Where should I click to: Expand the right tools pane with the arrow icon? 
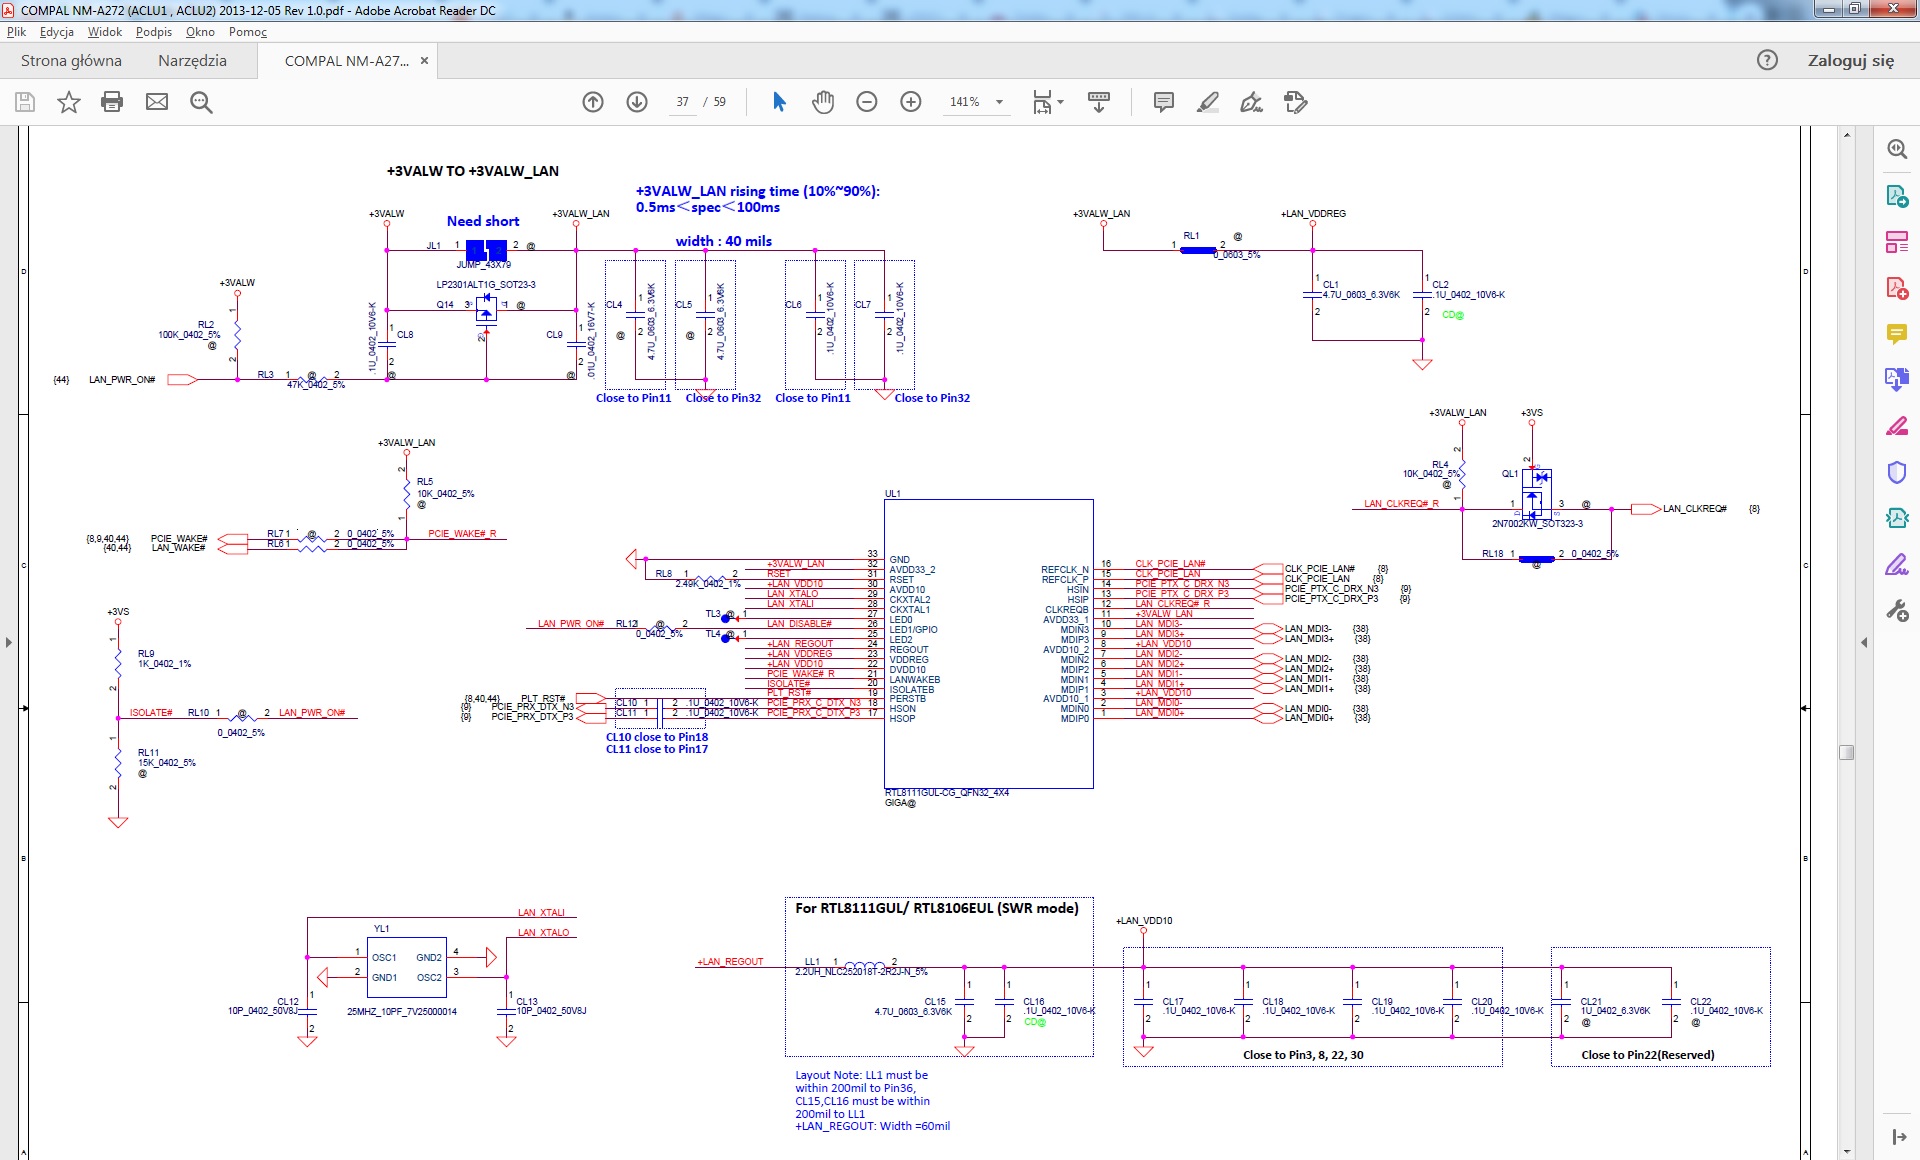[1898, 1137]
